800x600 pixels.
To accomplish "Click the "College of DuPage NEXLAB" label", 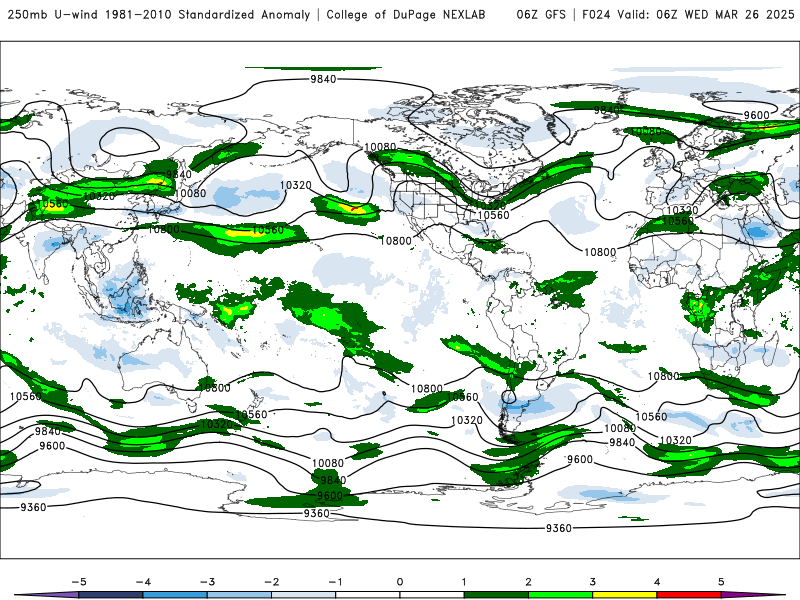I will tap(406, 15).
